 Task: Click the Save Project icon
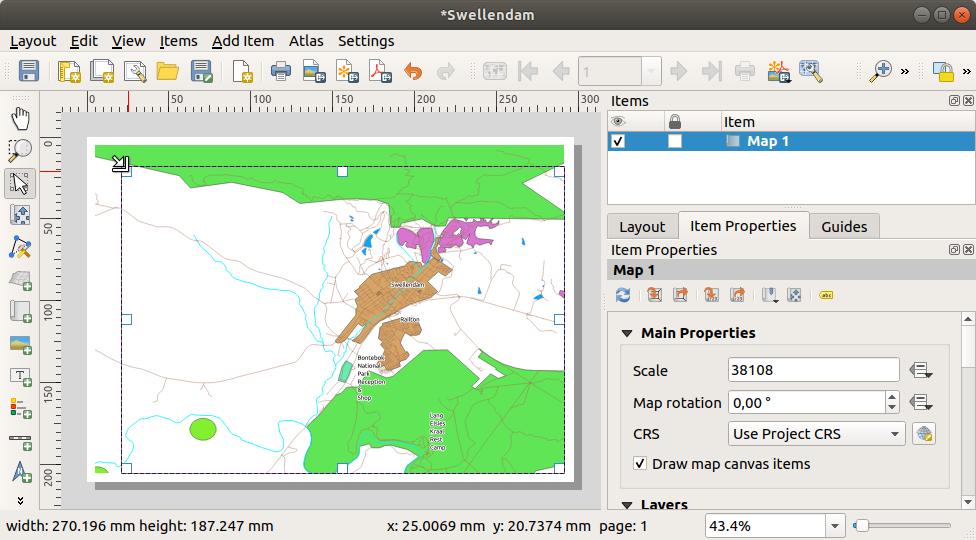(x=29, y=71)
